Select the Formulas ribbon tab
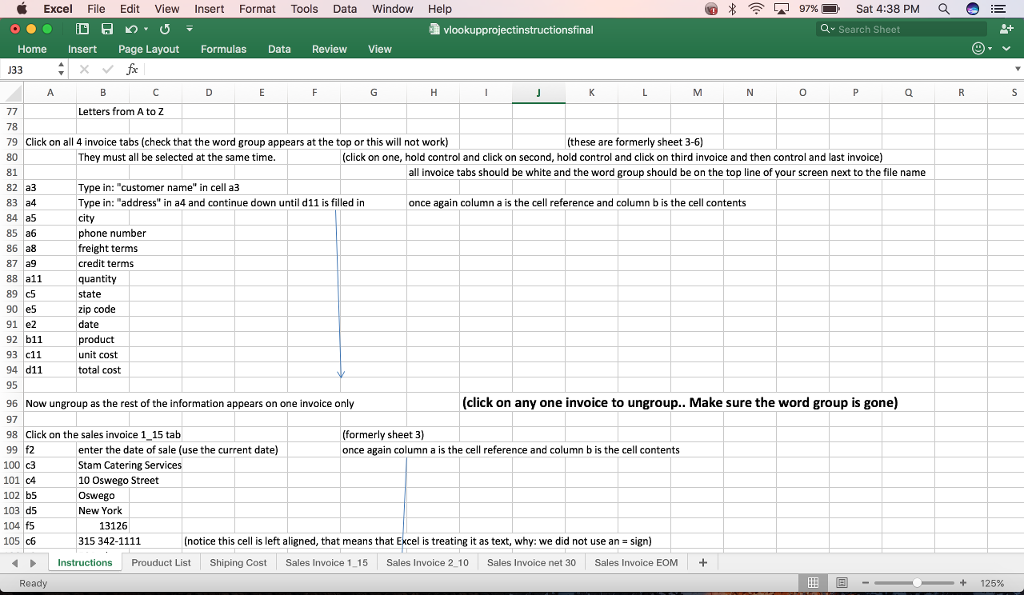 tap(223, 48)
